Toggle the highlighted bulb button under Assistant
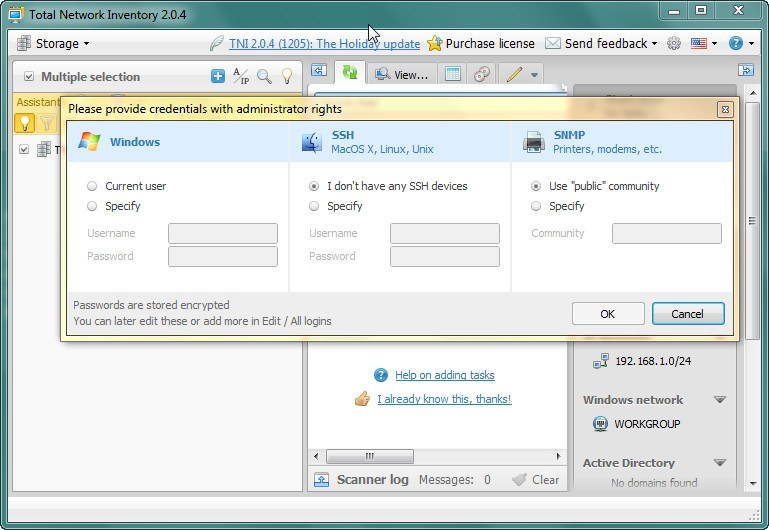This screenshot has width=769, height=530. [25, 123]
